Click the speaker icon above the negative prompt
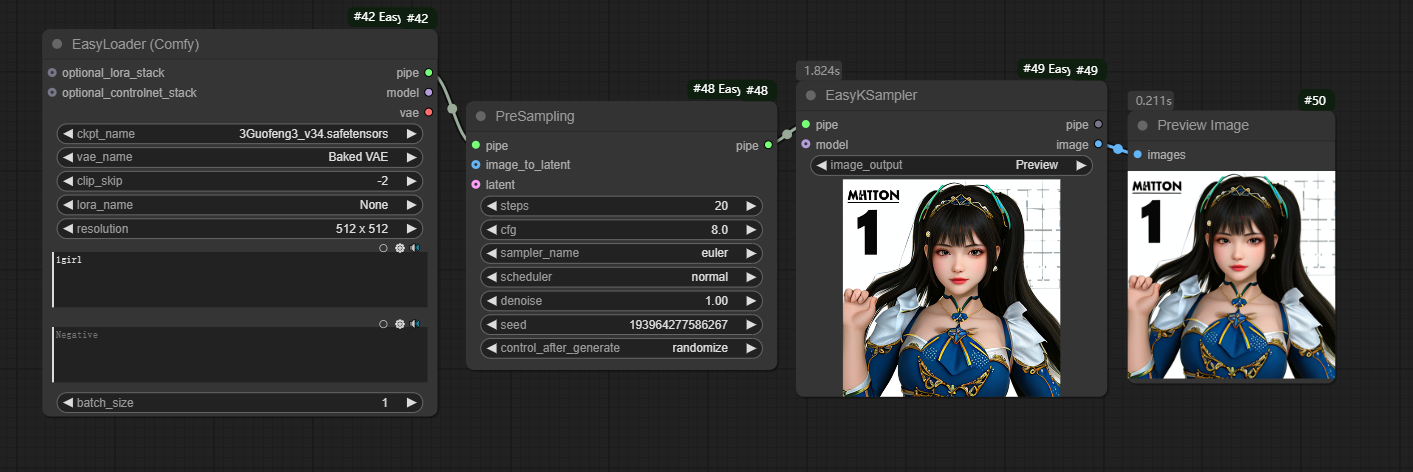Image resolution: width=1413 pixels, height=472 pixels. coord(414,323)
